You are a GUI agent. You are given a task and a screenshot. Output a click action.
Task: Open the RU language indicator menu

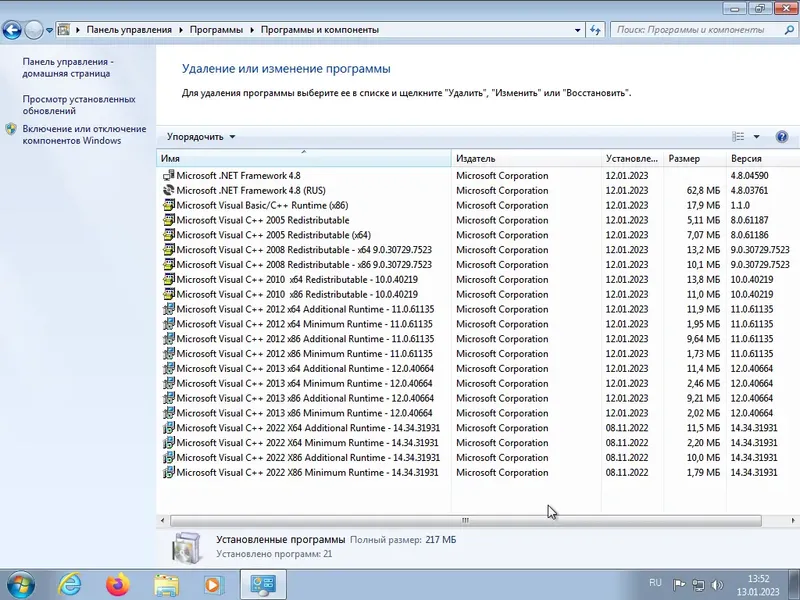656,583
